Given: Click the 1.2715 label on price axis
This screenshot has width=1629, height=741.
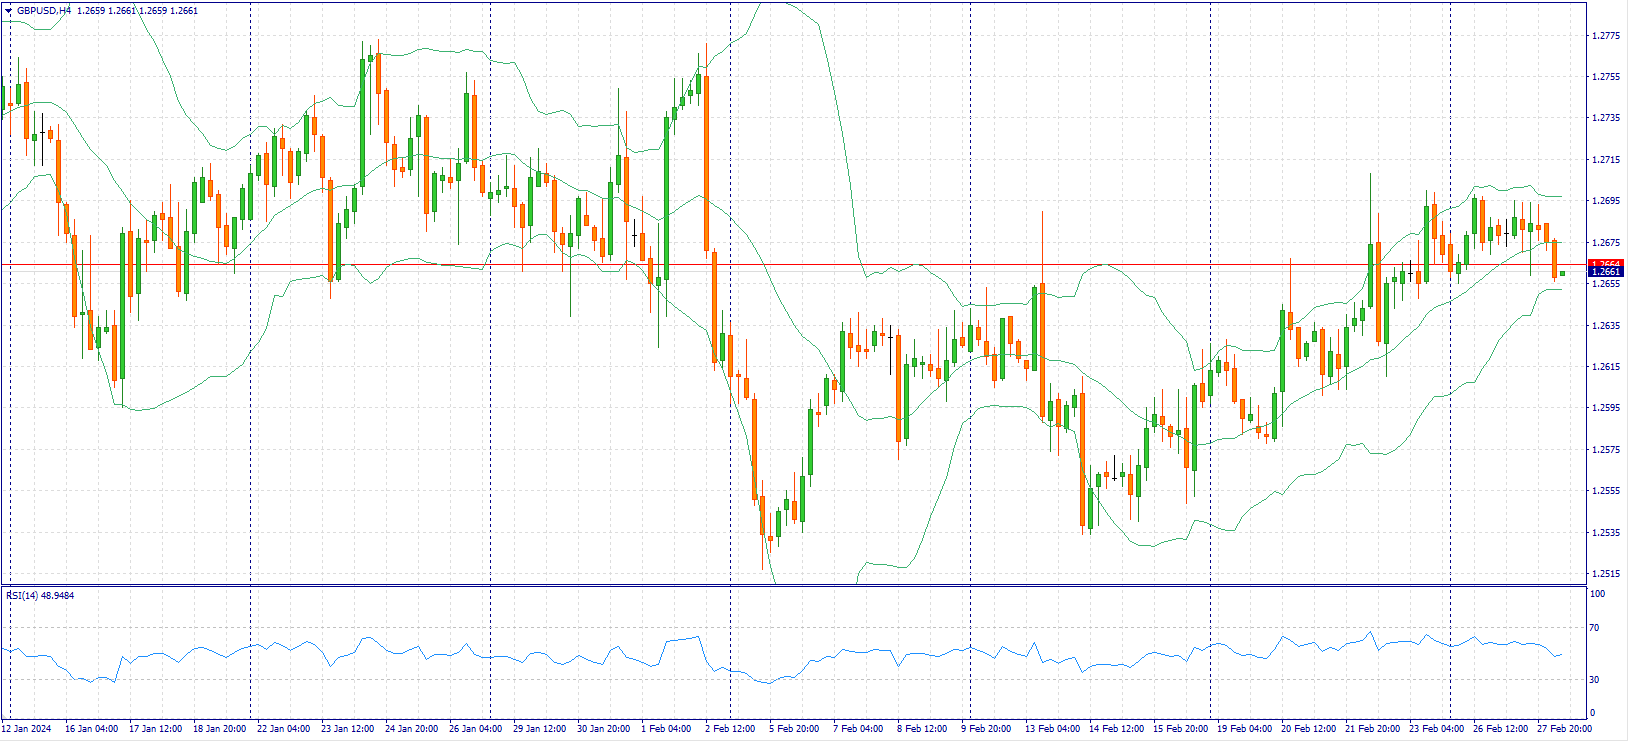Looking at the screenshot, I should coord(1605,160).
